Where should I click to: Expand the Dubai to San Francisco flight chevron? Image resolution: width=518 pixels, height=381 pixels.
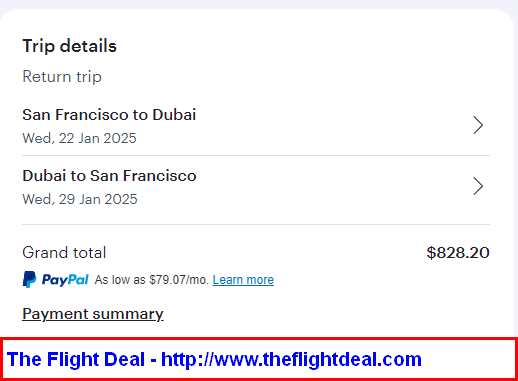click(x=478, y=186)
